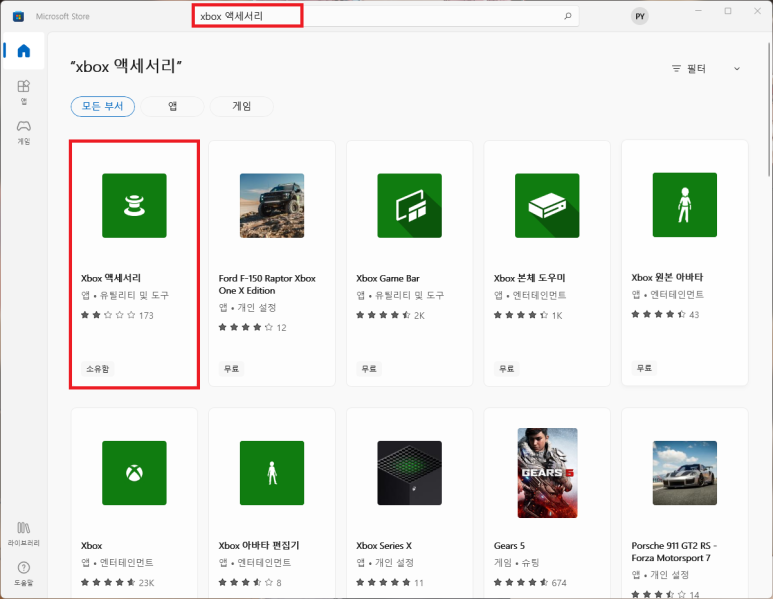Click 앱 • 유틸리티 및 도구 under Xbox Game Bar

coord(400,295)
